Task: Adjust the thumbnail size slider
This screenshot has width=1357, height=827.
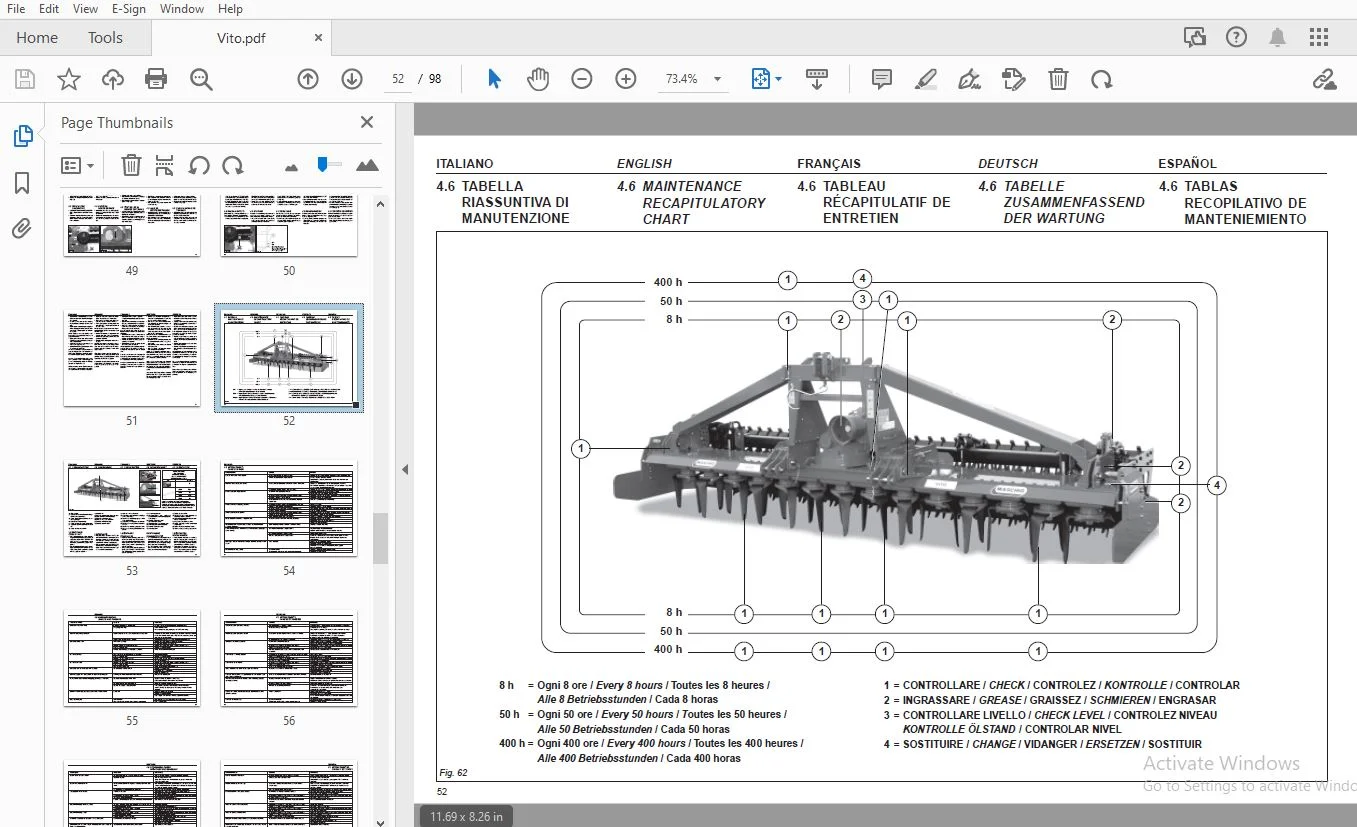Action: pyautogui.click(x=322, y=163)
